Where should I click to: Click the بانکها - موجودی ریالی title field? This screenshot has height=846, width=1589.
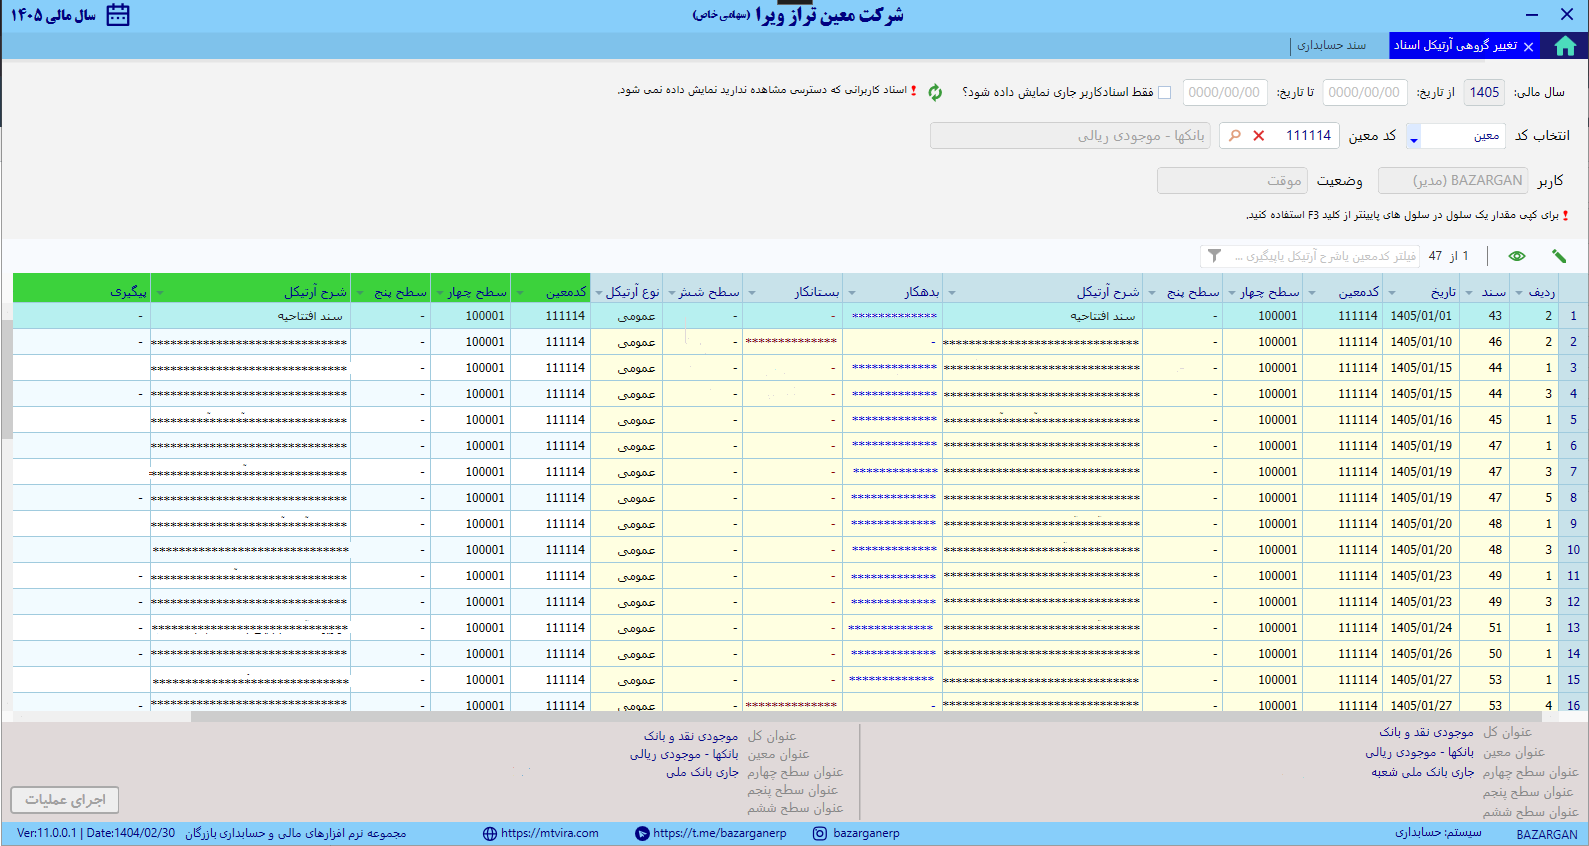[x=1070, y=136]
